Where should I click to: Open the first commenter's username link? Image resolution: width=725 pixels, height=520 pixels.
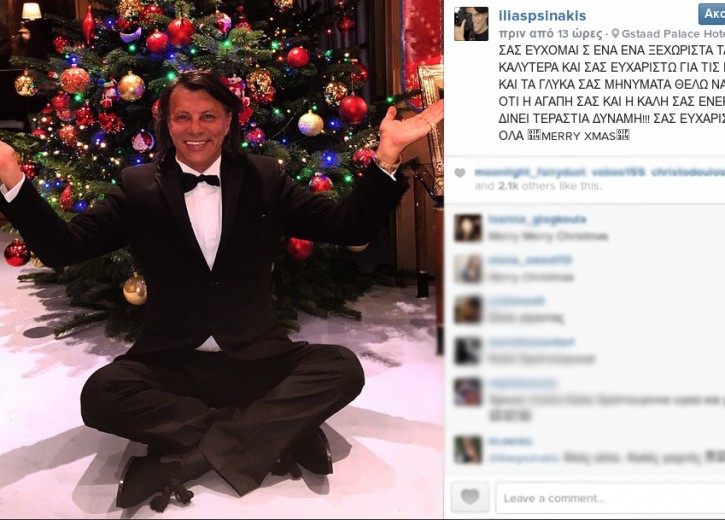click(x=537, y=220)
